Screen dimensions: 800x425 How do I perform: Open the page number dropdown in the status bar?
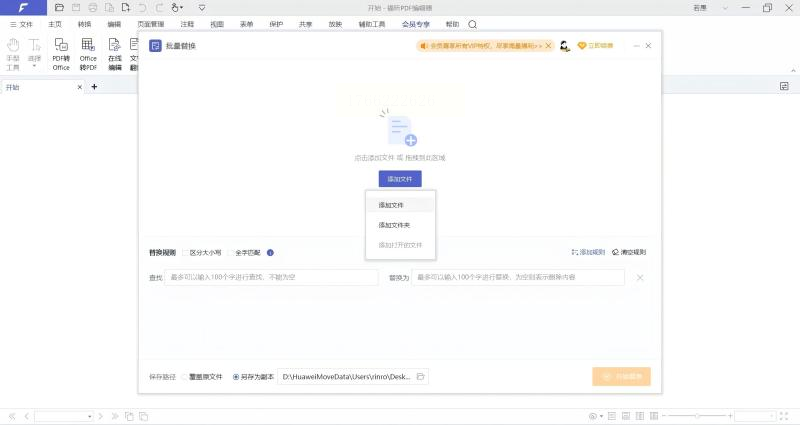coord(89,416)
